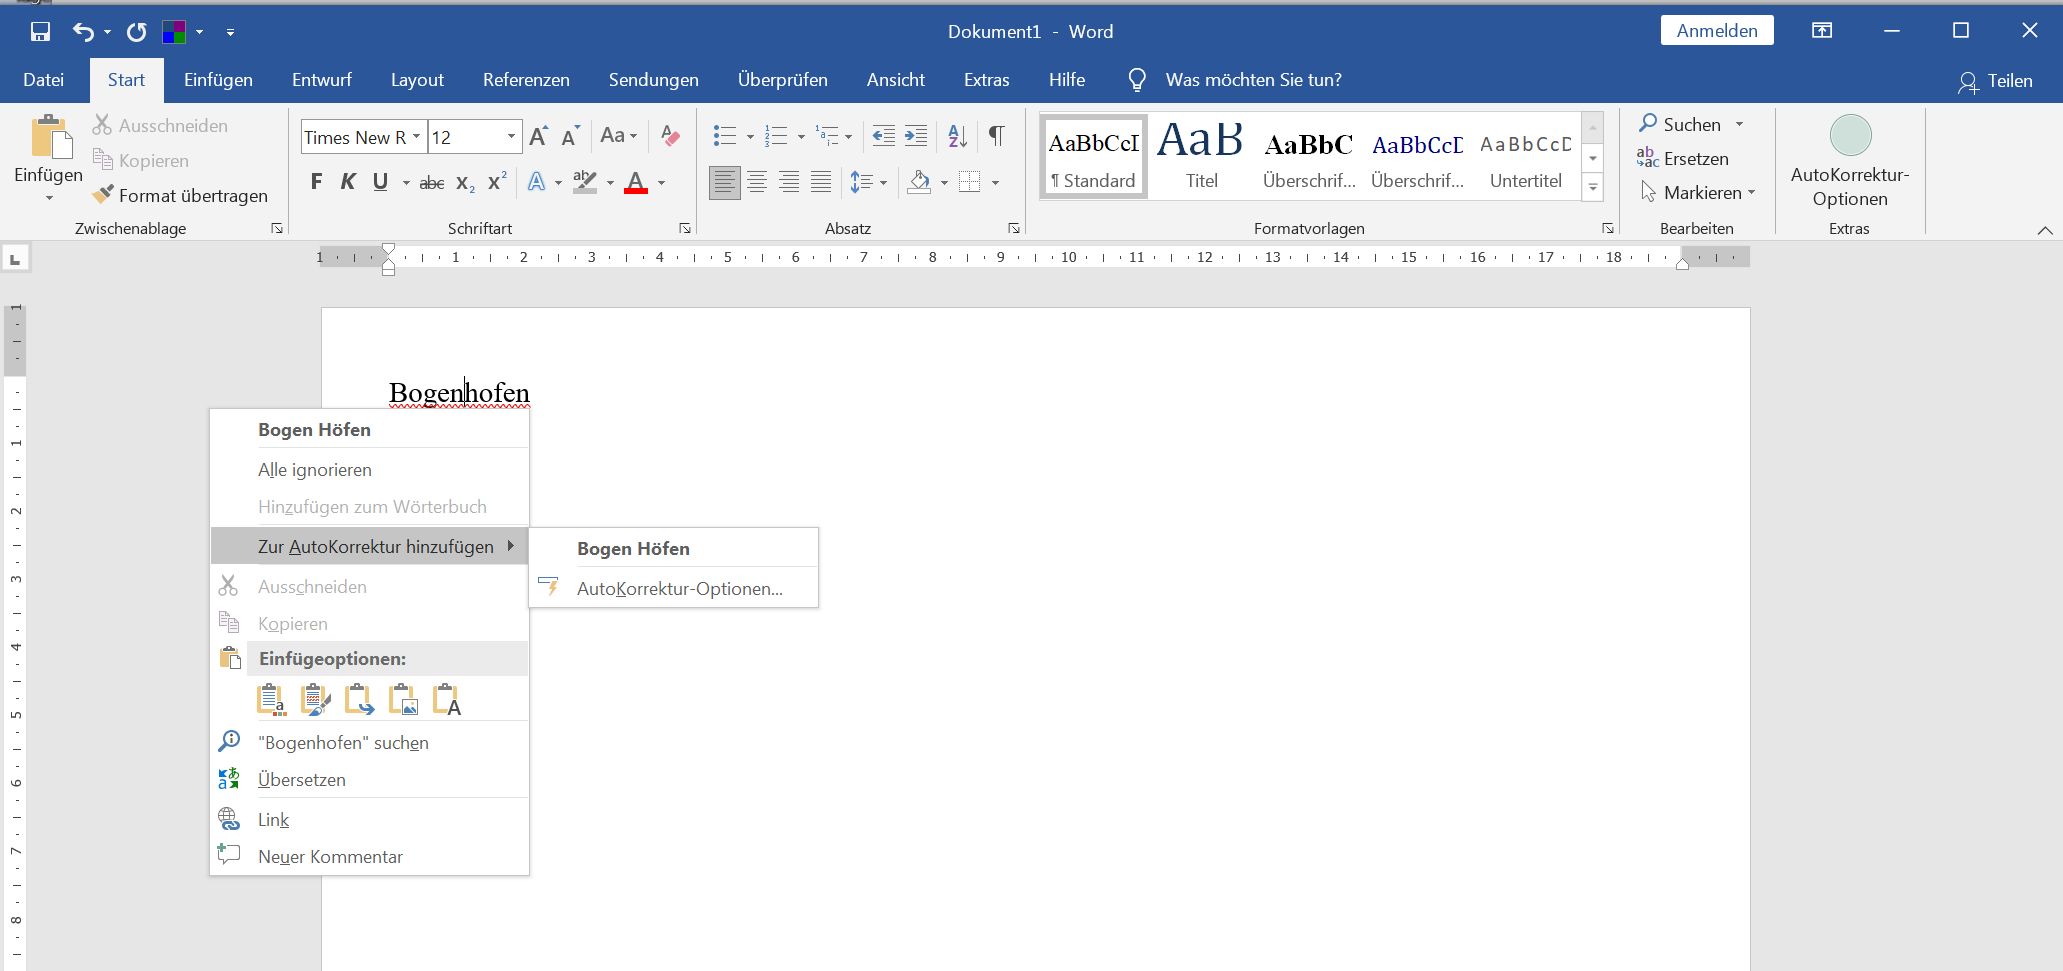Apply subscript formatting
Screen dimensions: 2063x971
(465, 182)
